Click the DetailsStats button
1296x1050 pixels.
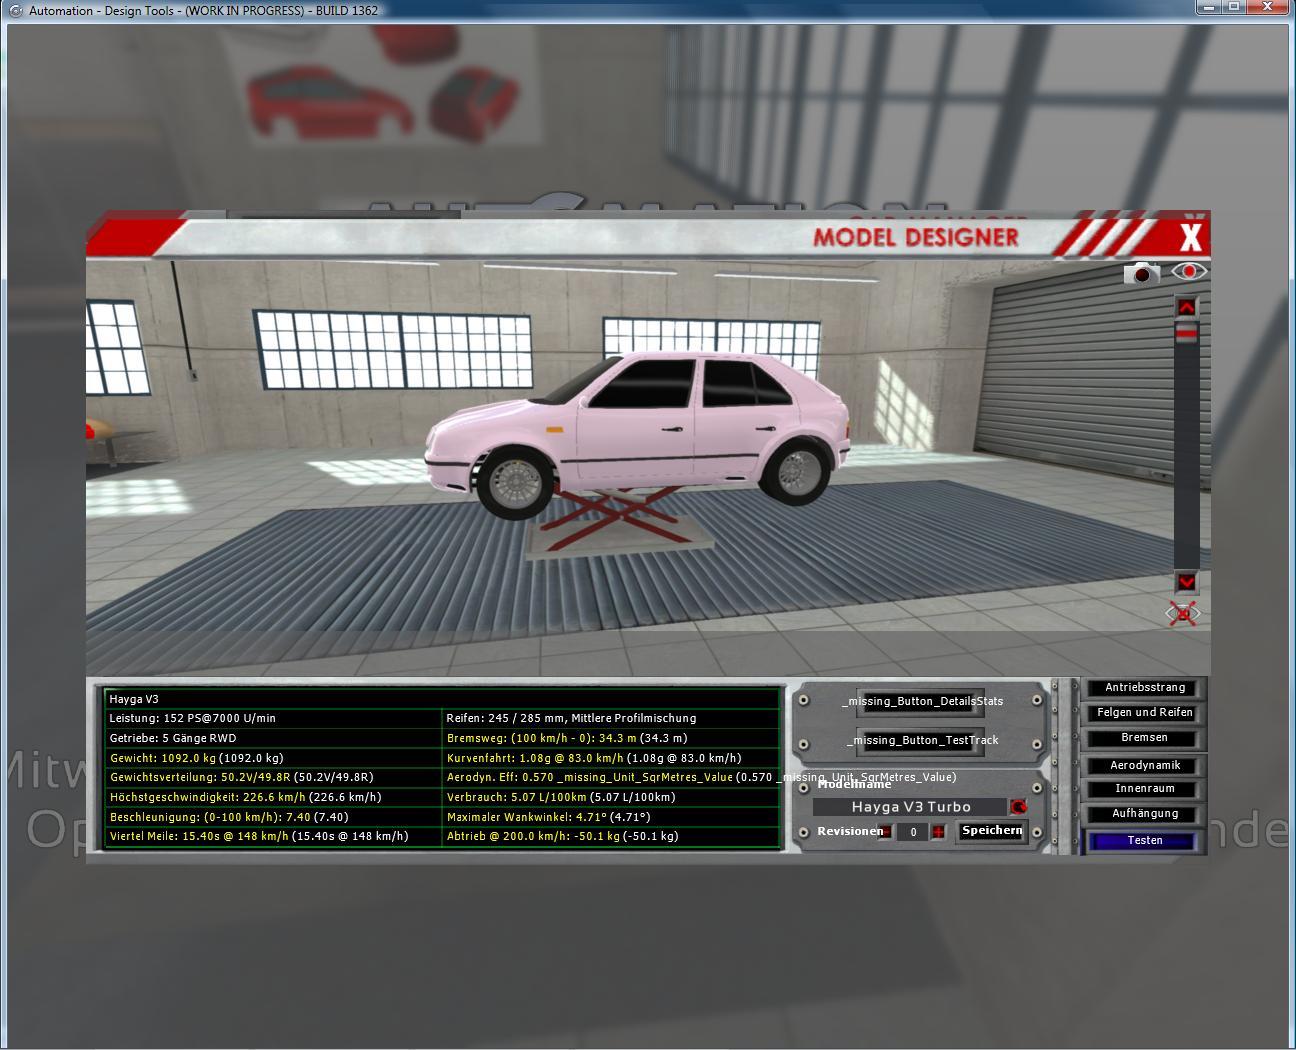[x=921, y=702]
